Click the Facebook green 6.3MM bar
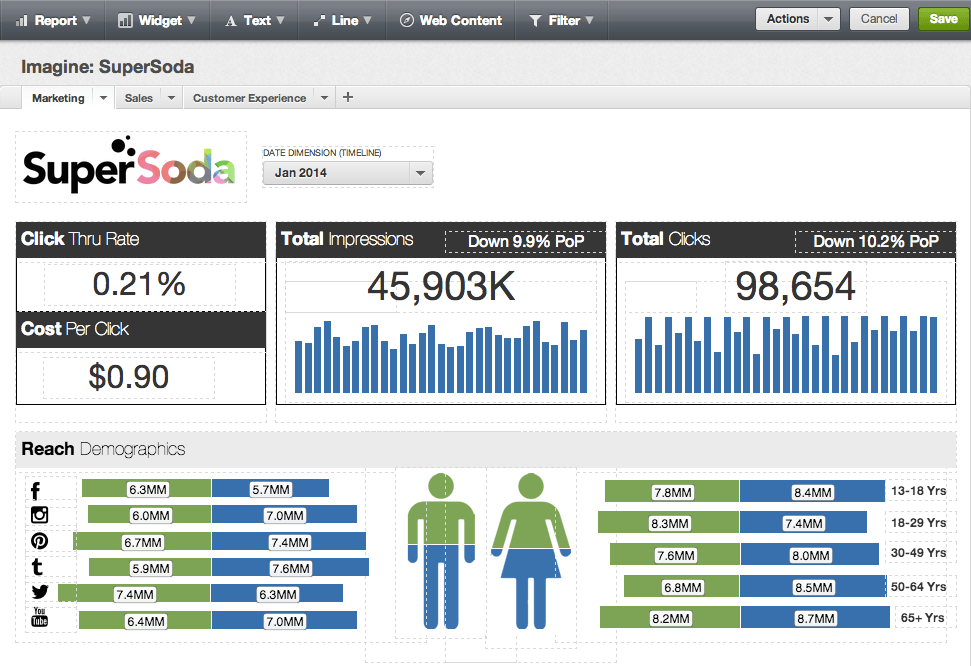The height and width of the screenshot is (666, 971). pyautogui.click(x=147, y=489)
